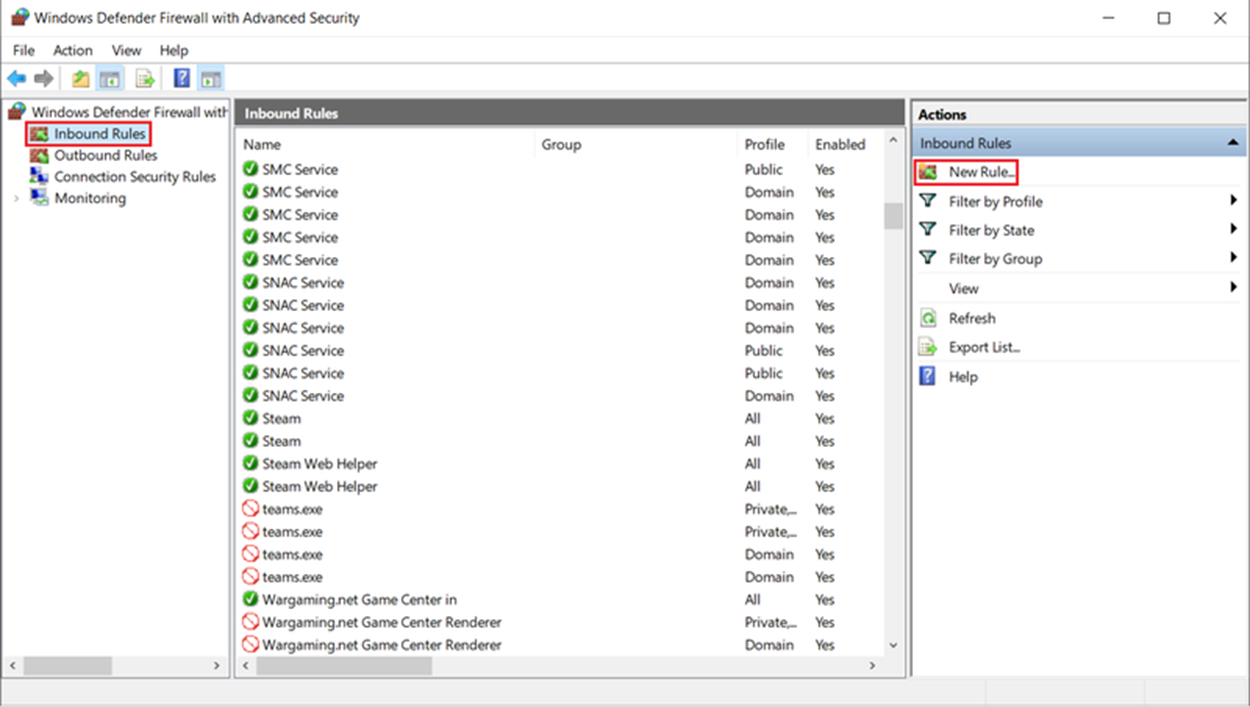Open the Action menu

(73, 50)
